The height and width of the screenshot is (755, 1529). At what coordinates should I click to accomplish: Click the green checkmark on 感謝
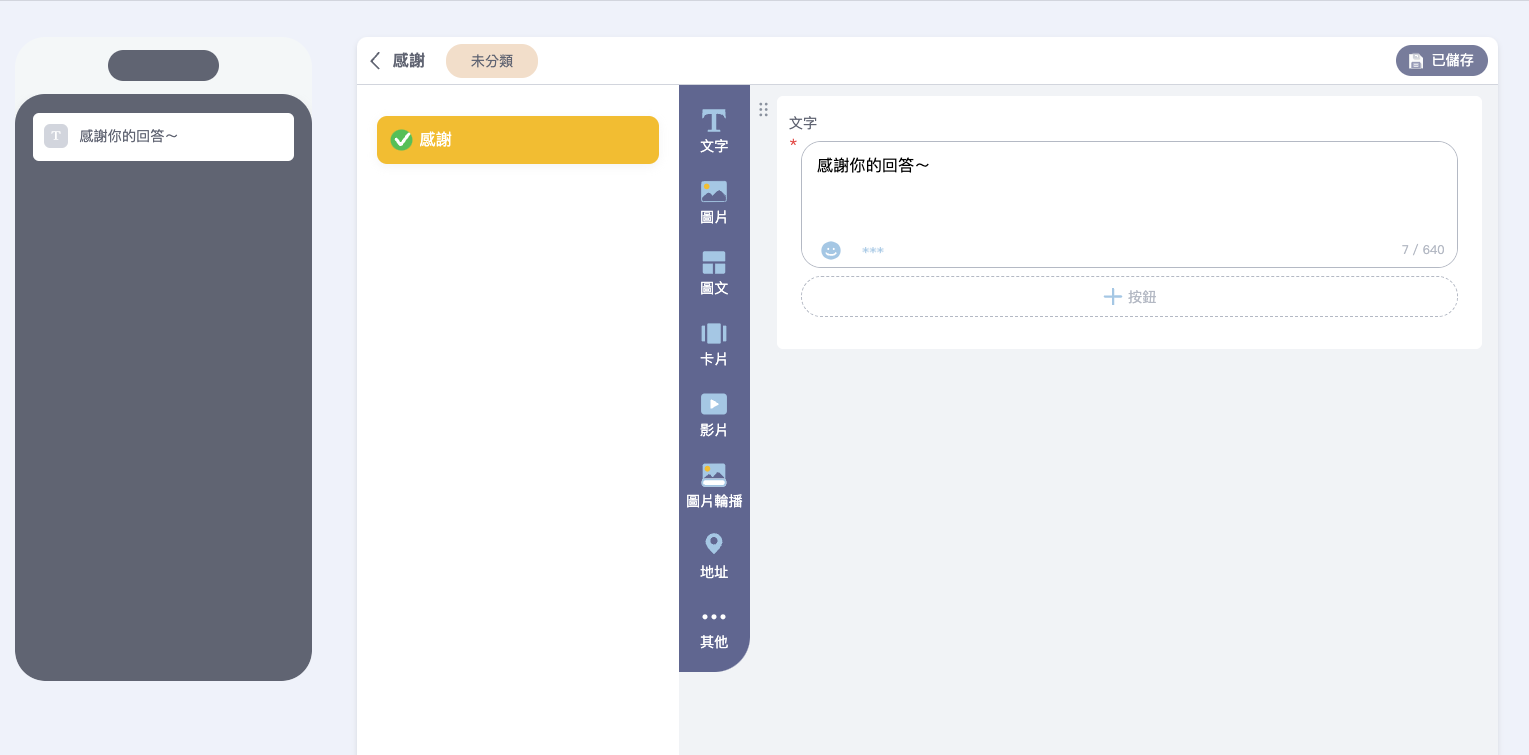(x=401, y=140)
